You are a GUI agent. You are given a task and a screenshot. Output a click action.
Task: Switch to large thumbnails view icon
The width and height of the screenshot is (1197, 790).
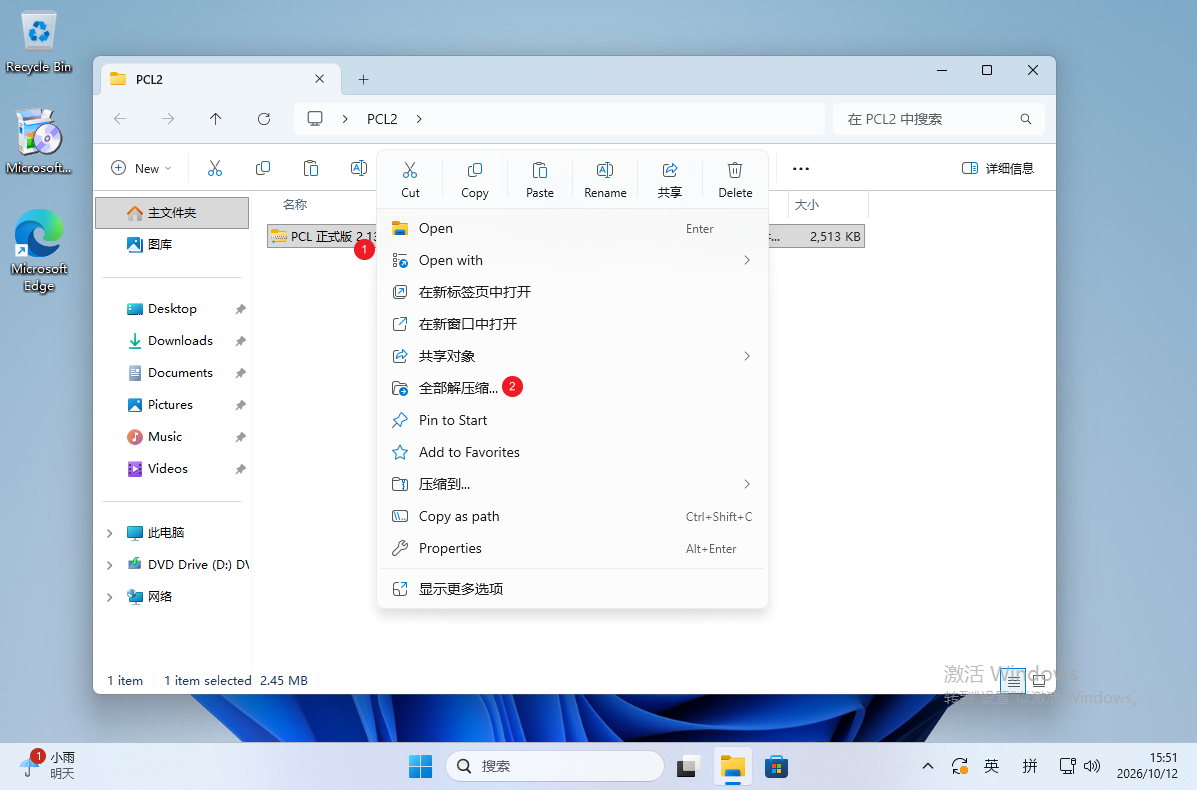coord(1039,681)
